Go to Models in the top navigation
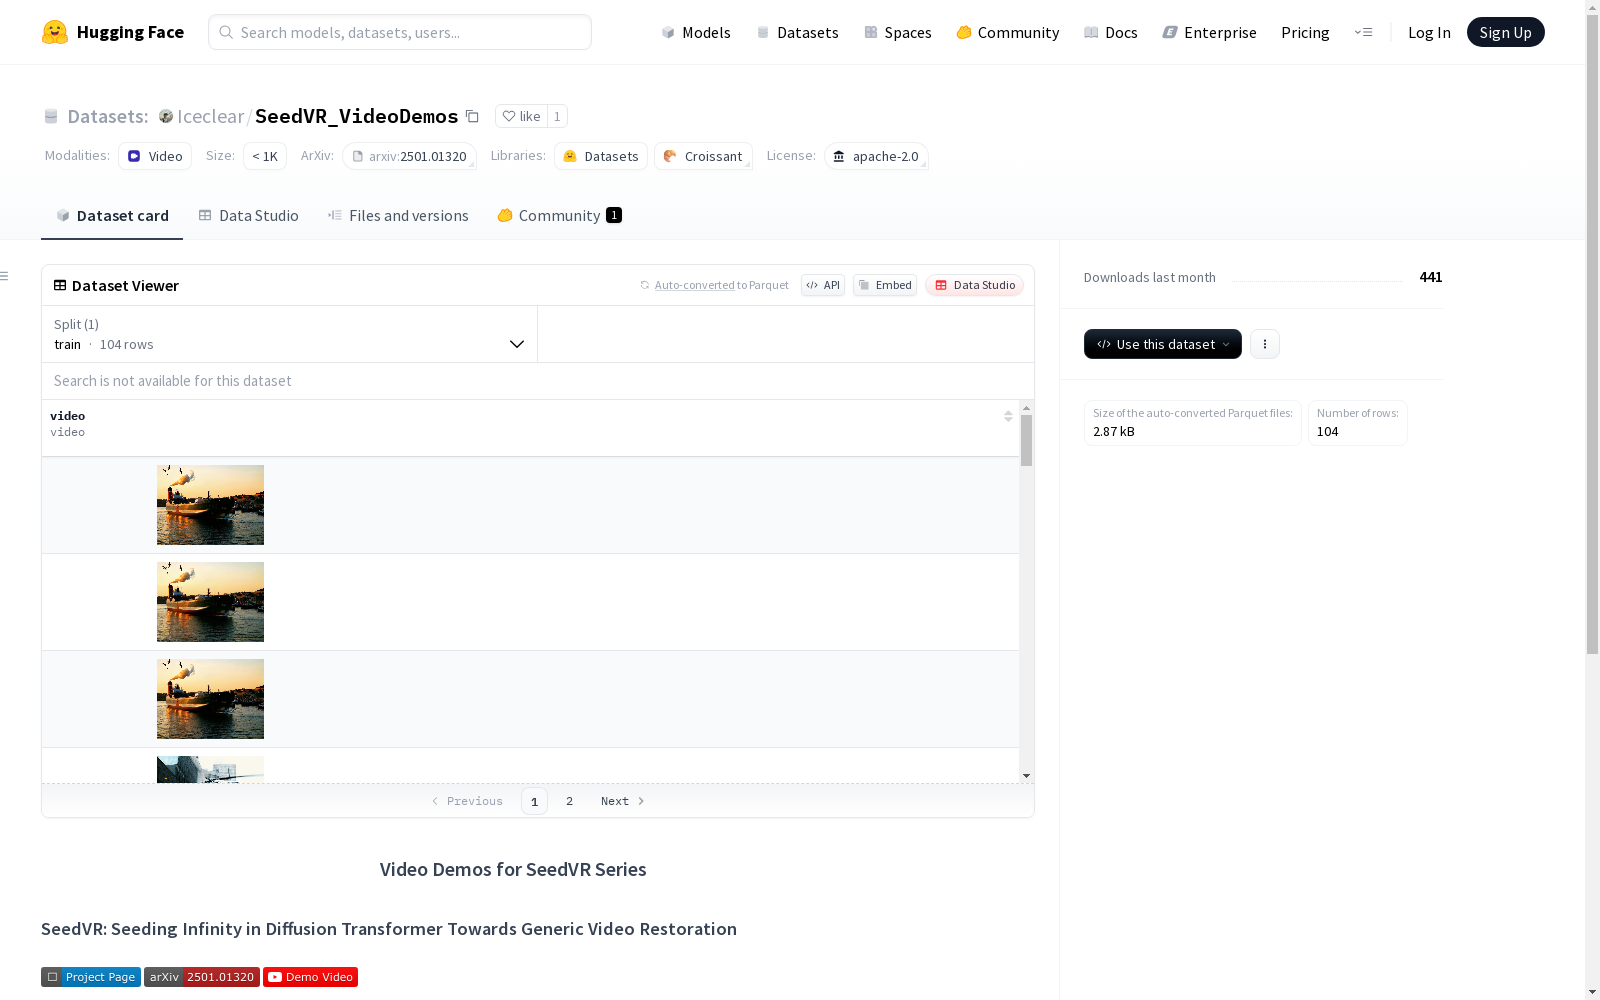 696,32
